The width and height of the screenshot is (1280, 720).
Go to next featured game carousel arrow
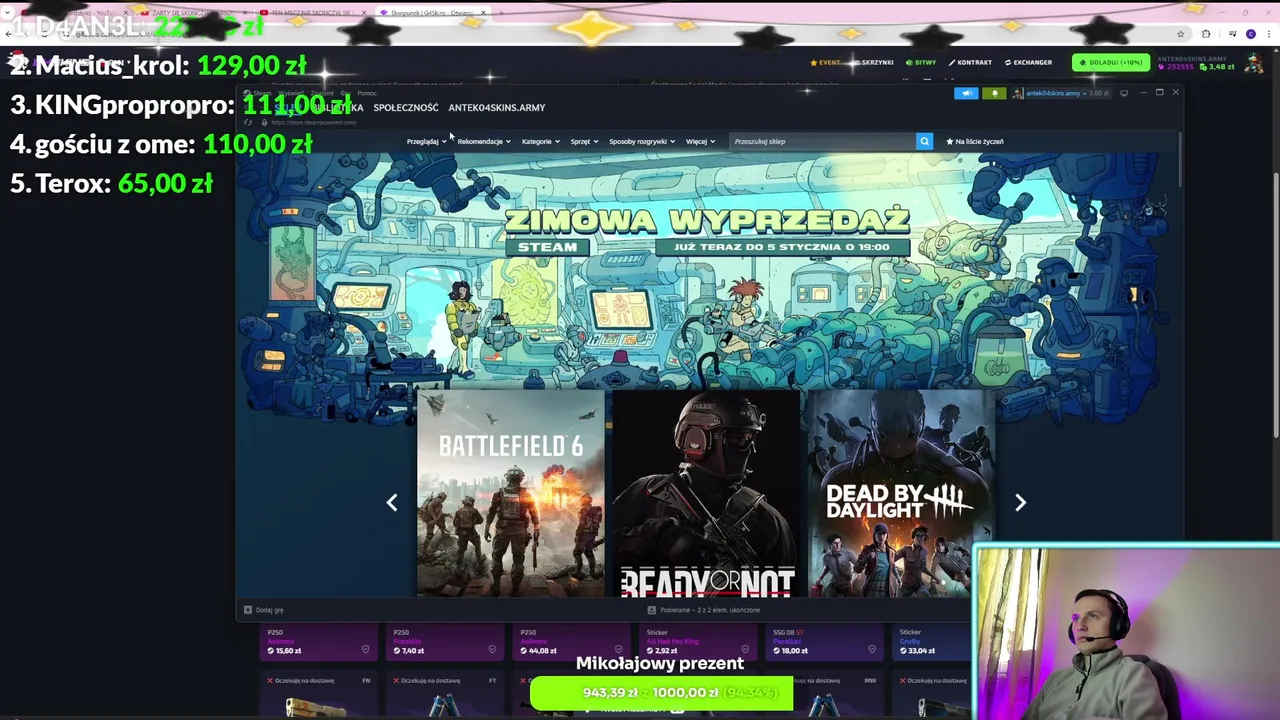(1020, 503)
